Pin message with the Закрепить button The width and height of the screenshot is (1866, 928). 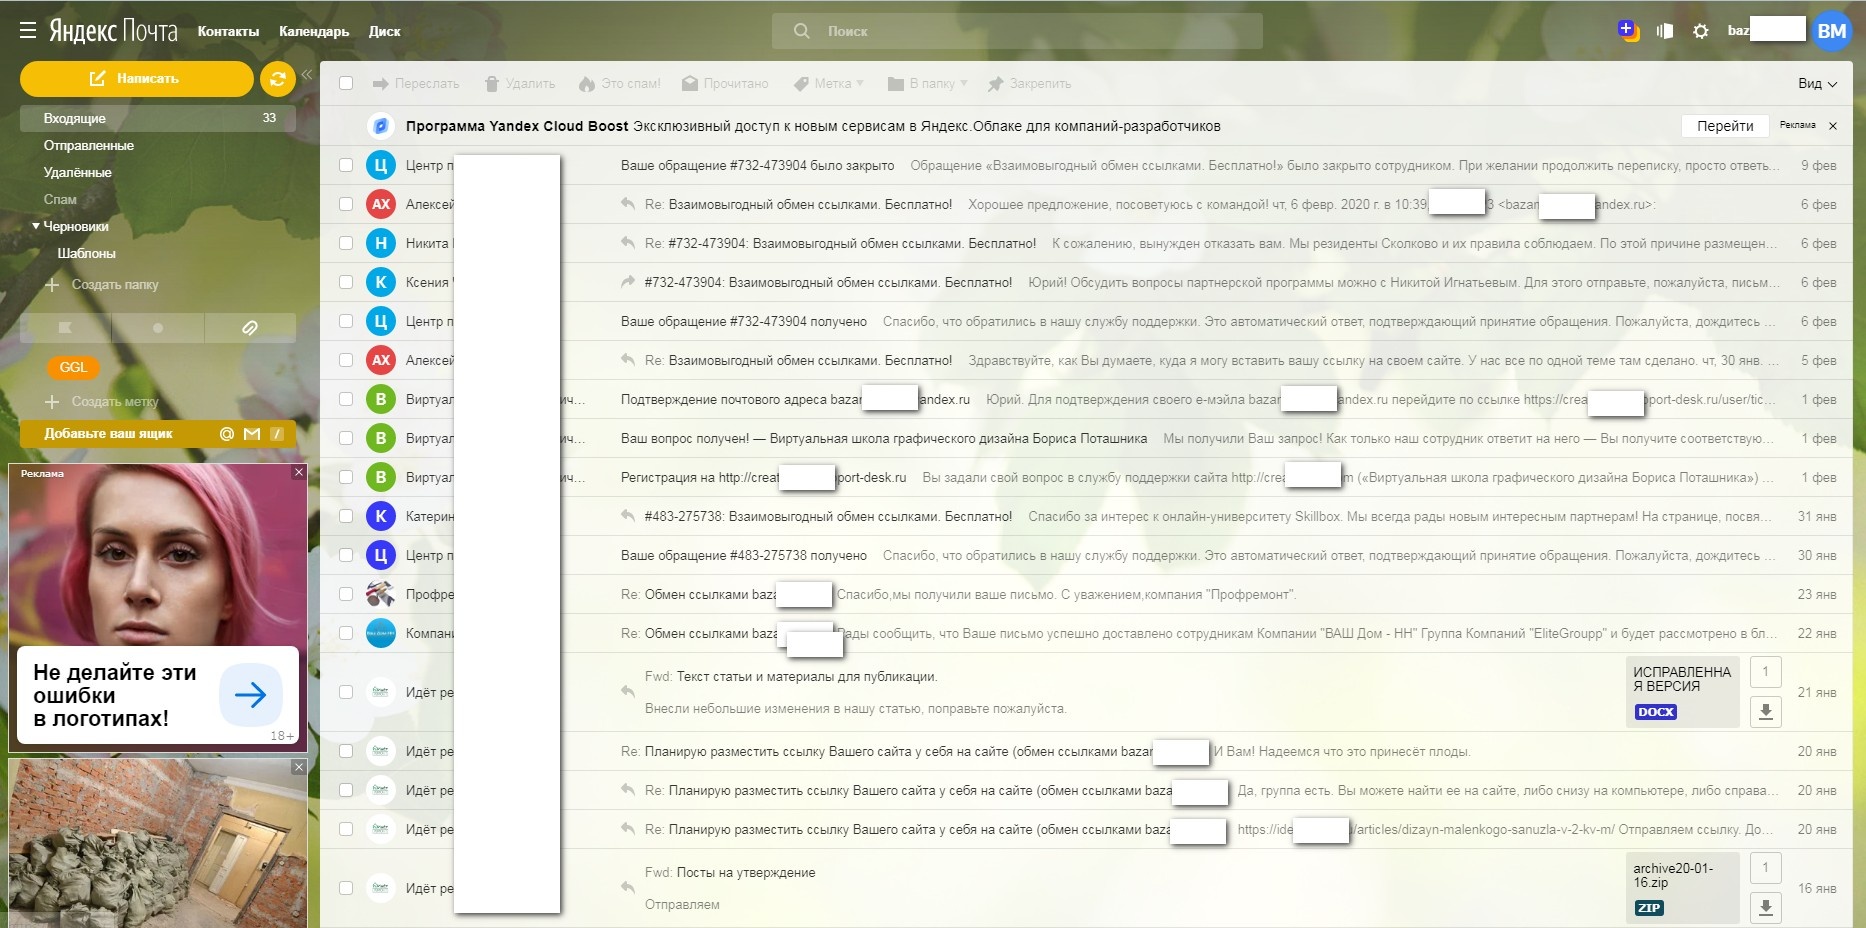(x=1029, y=84)
